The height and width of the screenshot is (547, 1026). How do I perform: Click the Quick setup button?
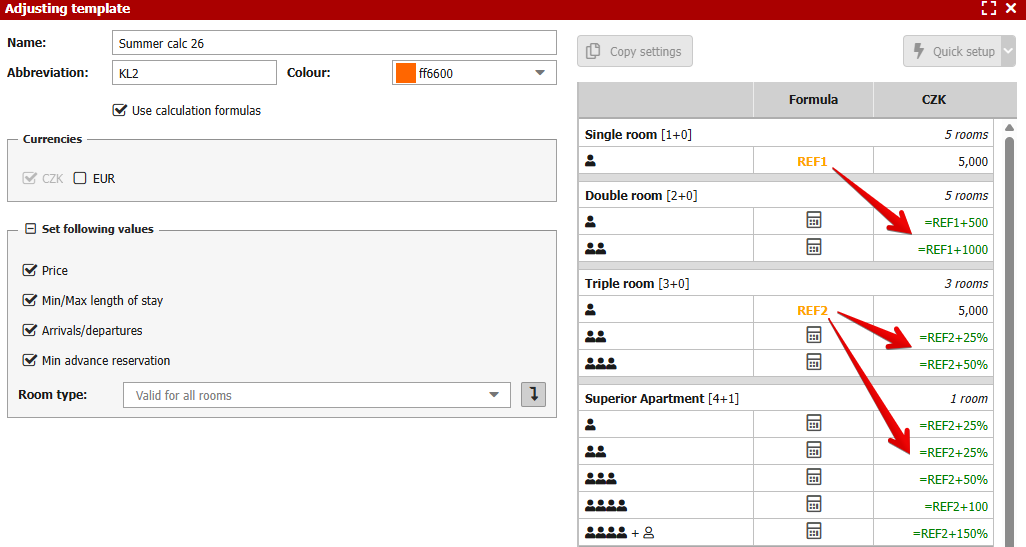pyautogui.click(x=952, y=51)
